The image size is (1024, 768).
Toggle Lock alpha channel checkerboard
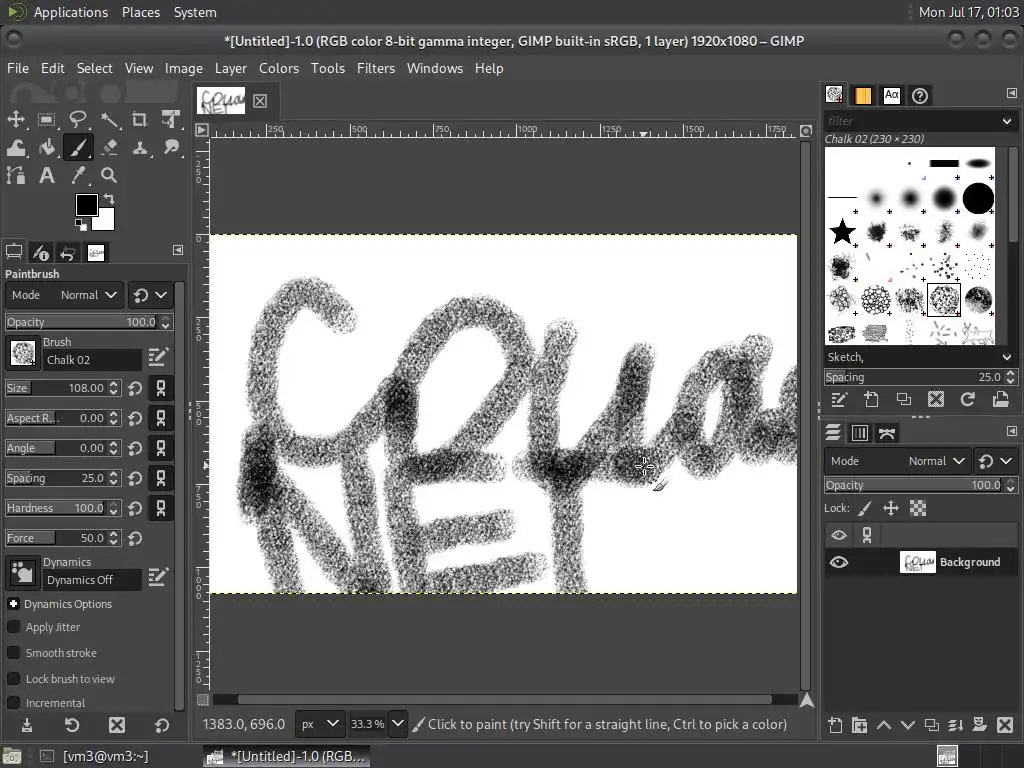pos(918,508)
